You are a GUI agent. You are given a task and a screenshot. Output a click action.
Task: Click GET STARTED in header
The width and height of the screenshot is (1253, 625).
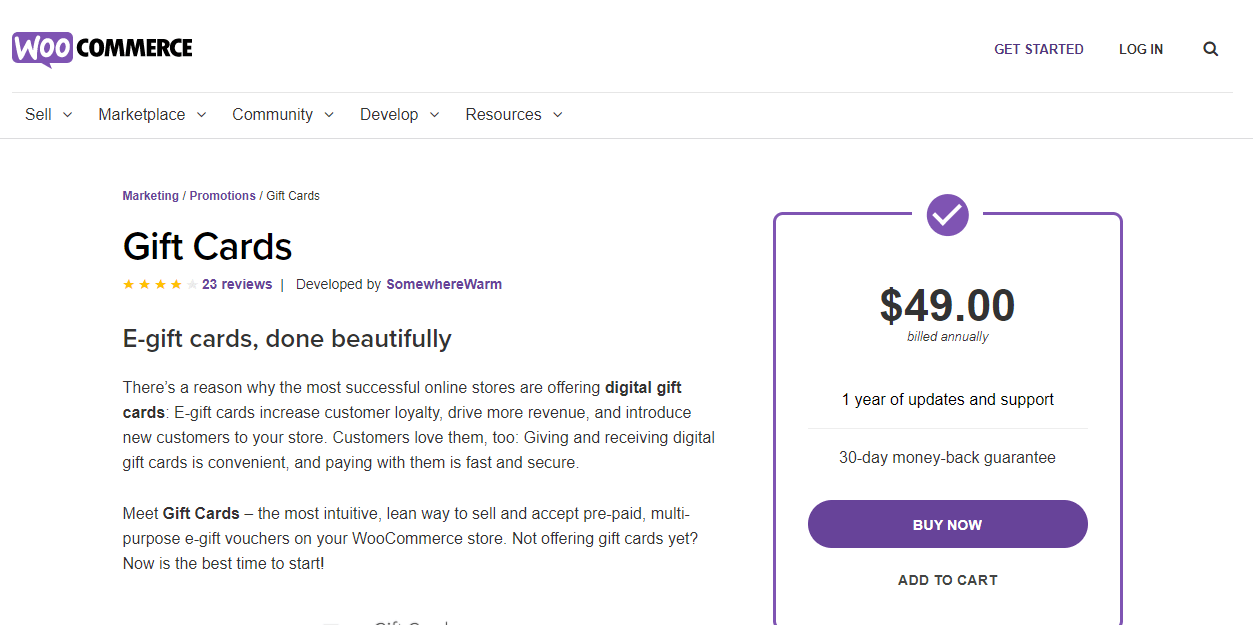(x=1038, y=49)
